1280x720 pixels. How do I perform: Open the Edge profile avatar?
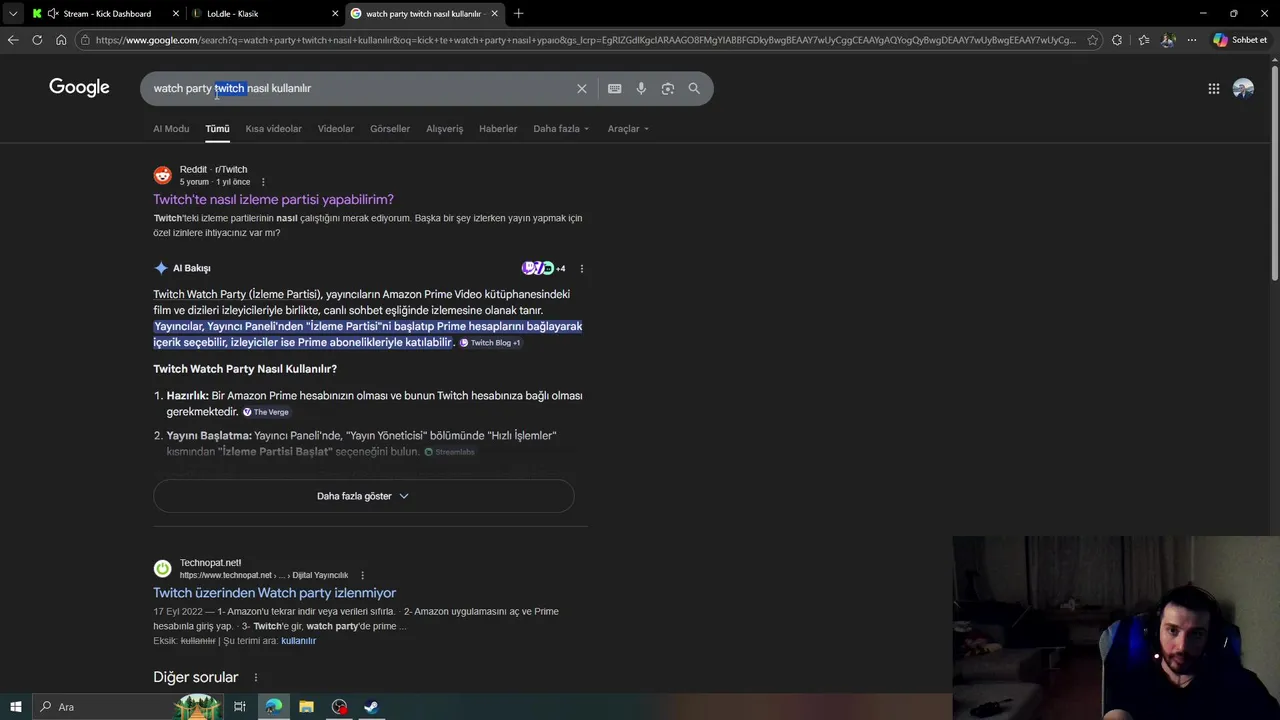click(x=1168, y=40)
